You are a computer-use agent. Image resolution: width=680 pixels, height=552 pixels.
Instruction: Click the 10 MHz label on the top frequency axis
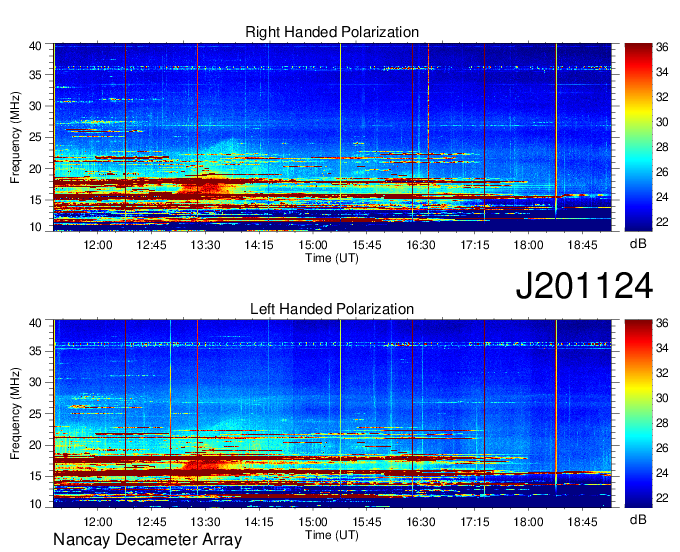35,227
